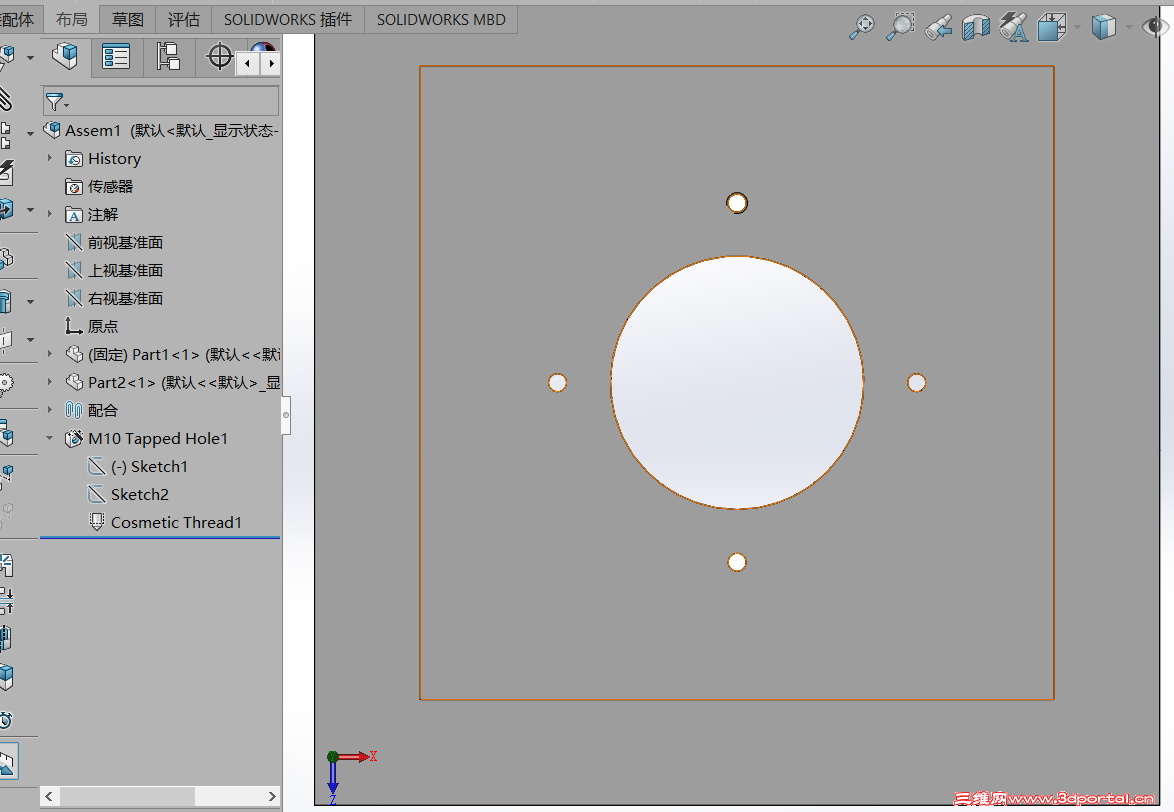Select Assem1 root node in tree
Viewport: 1174px width, 812px height.
(x=161, y=130)
